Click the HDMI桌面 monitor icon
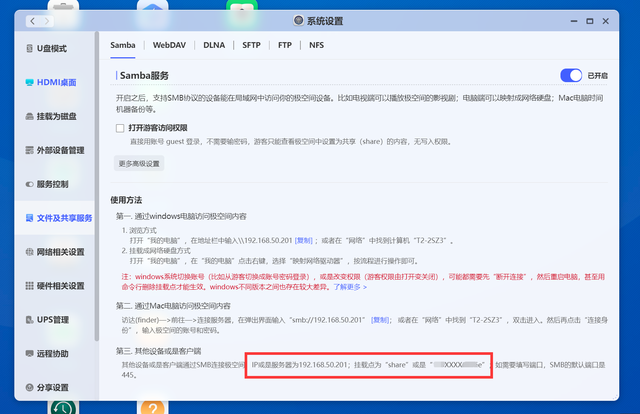Image resolution: width=640 pixels, height=414 pixels. coord(29,82)
